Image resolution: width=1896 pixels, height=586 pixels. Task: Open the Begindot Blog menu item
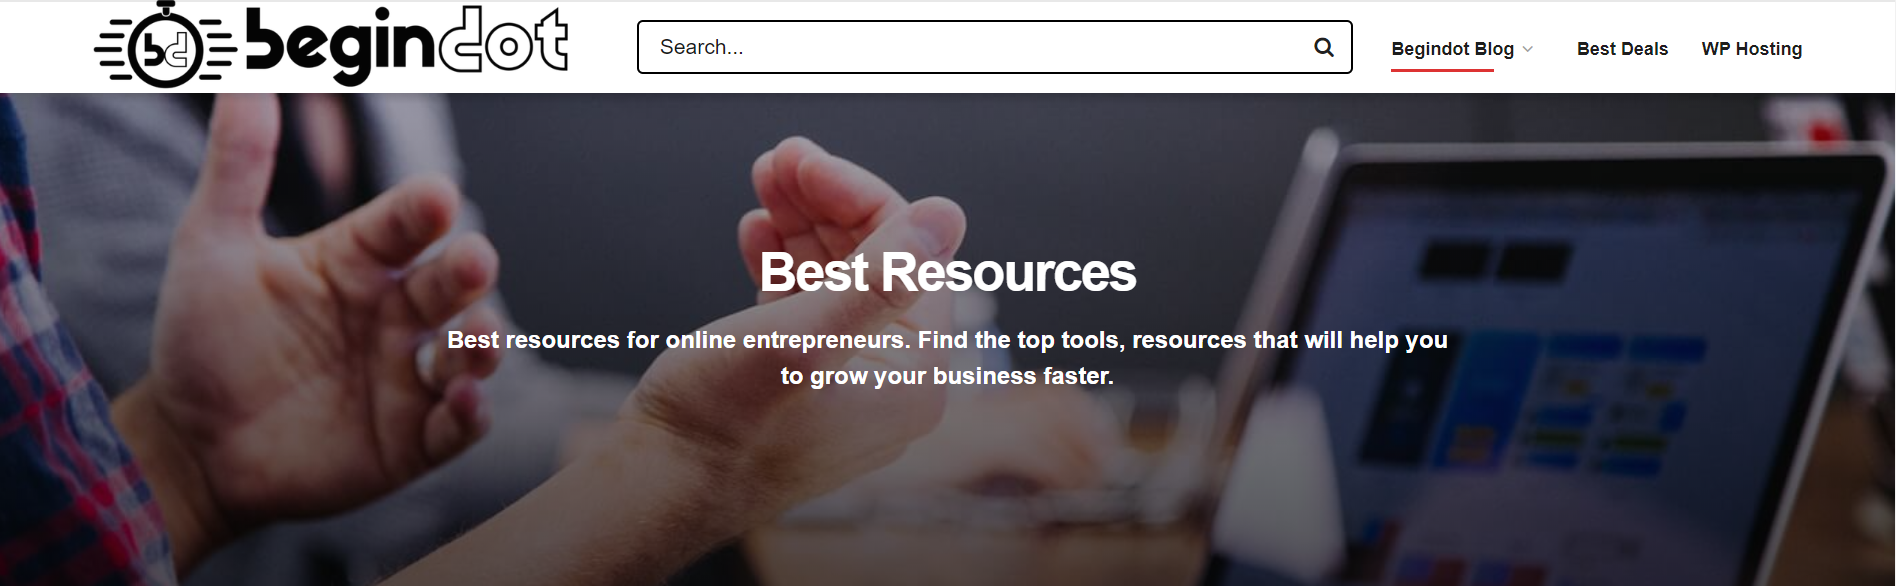(x=1452, y=49)
